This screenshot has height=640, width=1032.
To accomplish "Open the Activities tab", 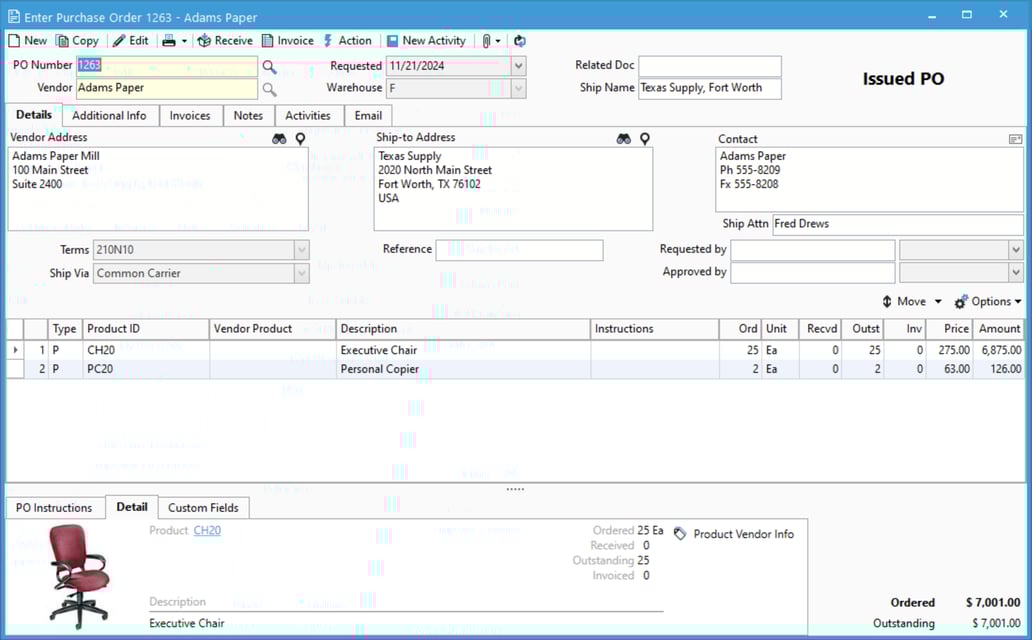I will 308,115.
